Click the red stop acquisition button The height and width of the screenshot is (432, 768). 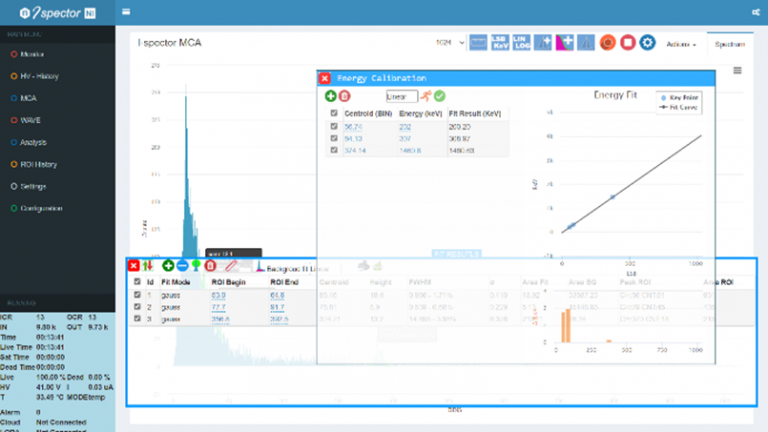627,43
